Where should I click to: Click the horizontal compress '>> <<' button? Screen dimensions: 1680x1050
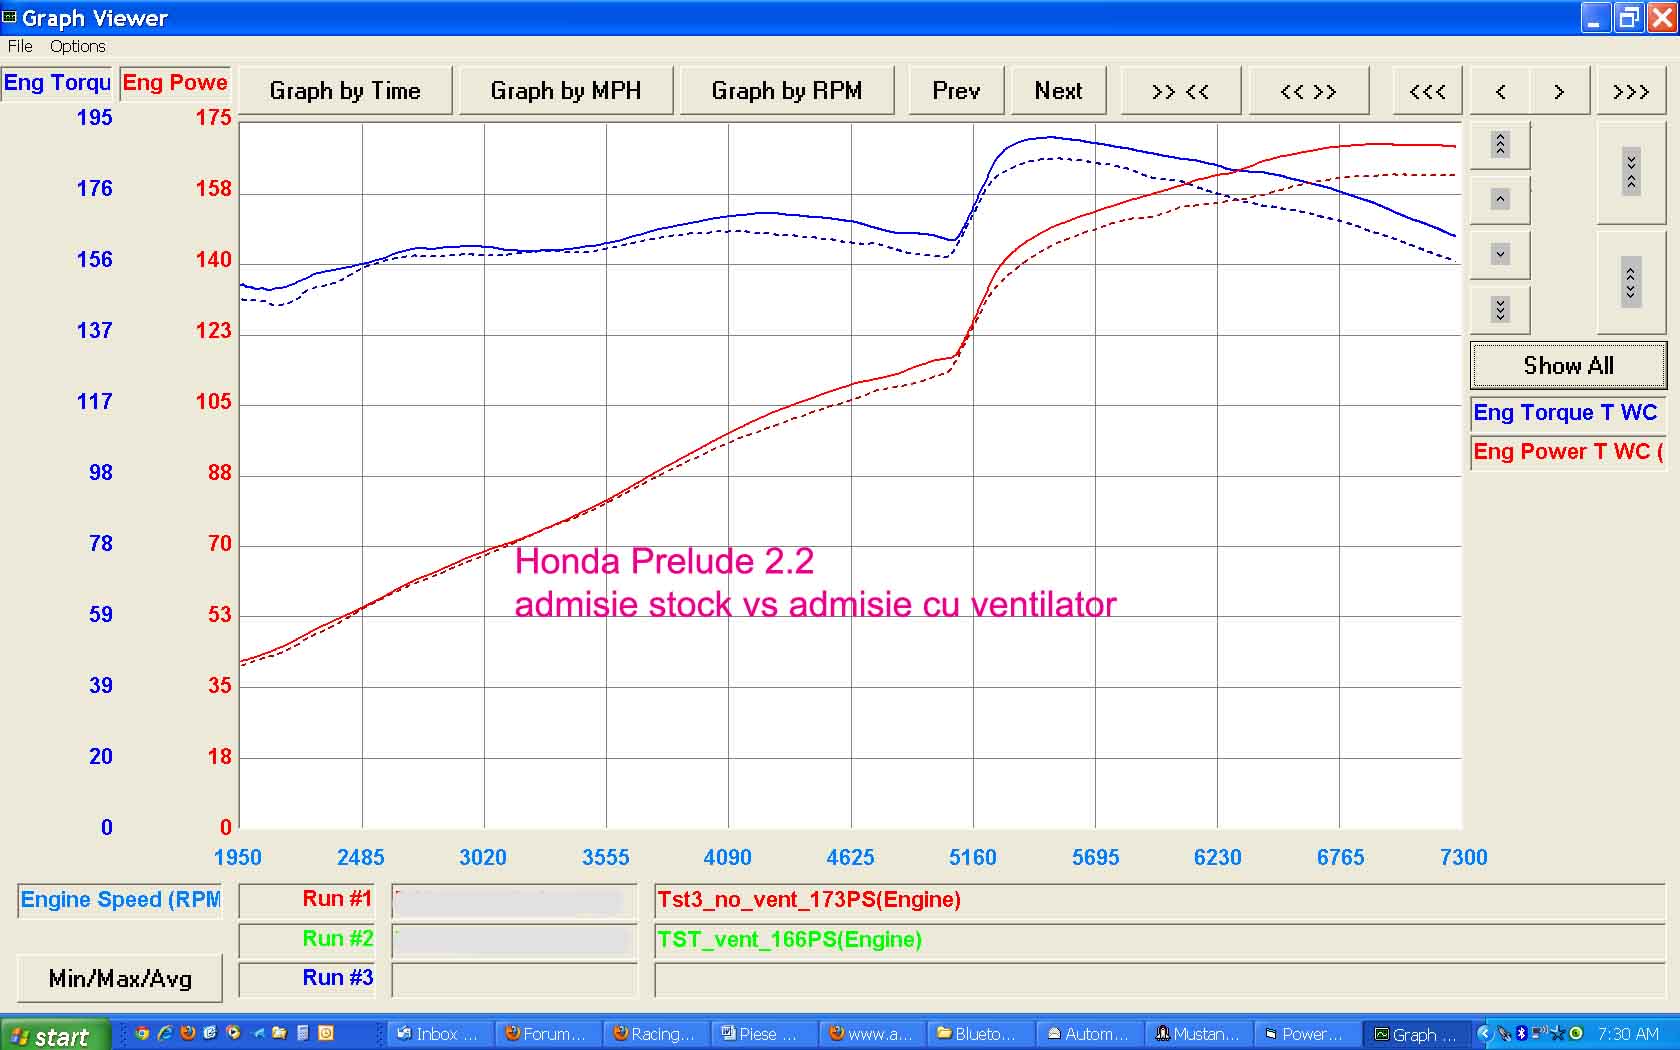coord(1180,92)
